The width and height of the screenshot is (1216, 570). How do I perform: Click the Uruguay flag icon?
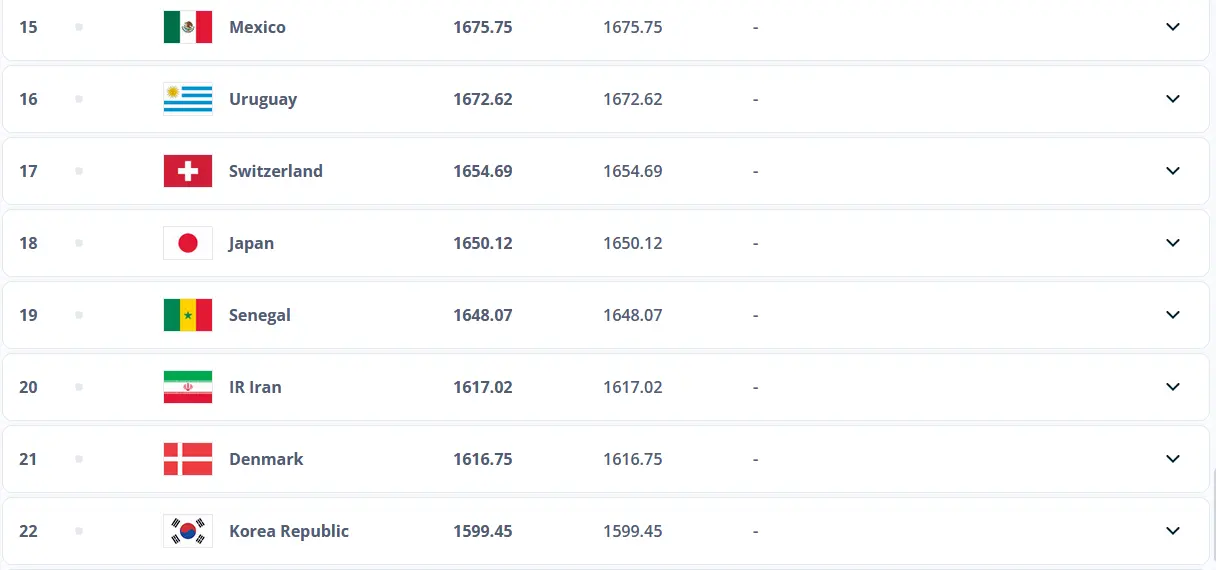(188, 99)
